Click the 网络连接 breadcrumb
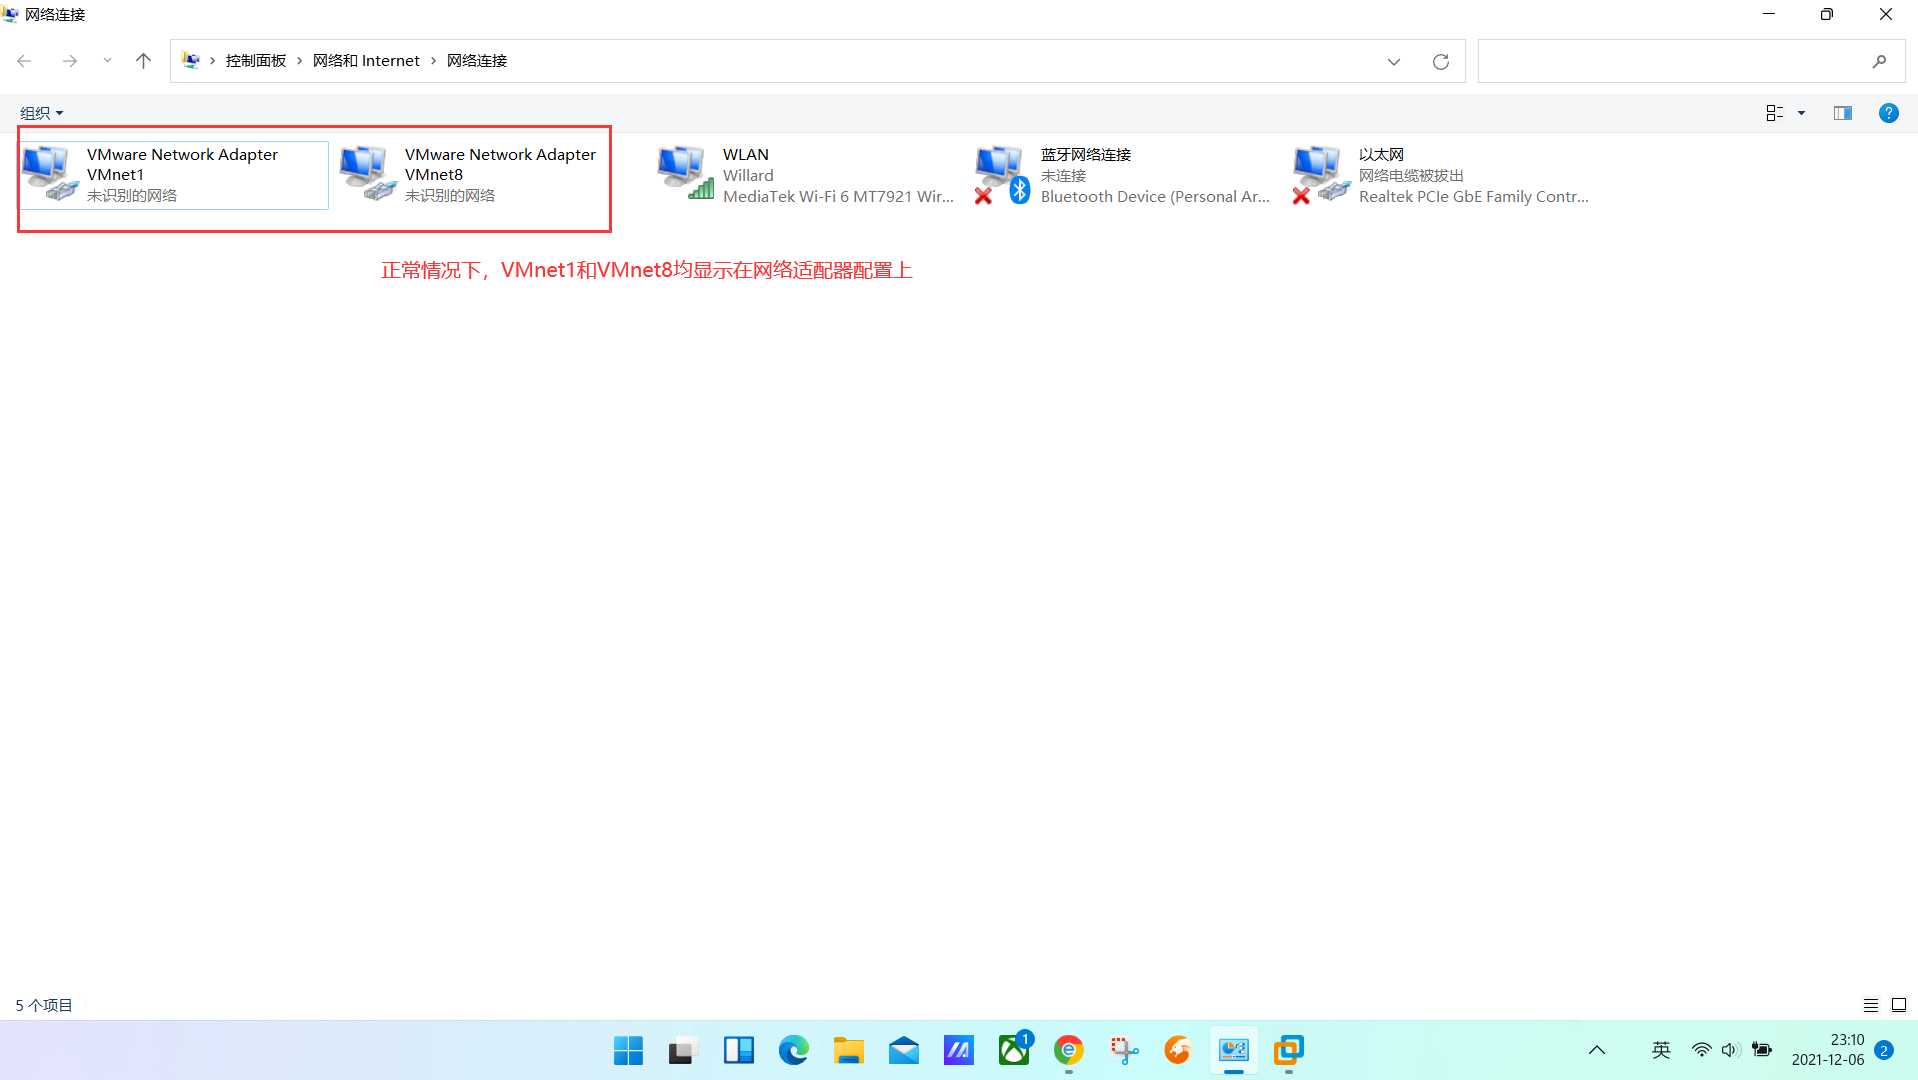Screen dimensions: 1918x1080 [477, 61]
